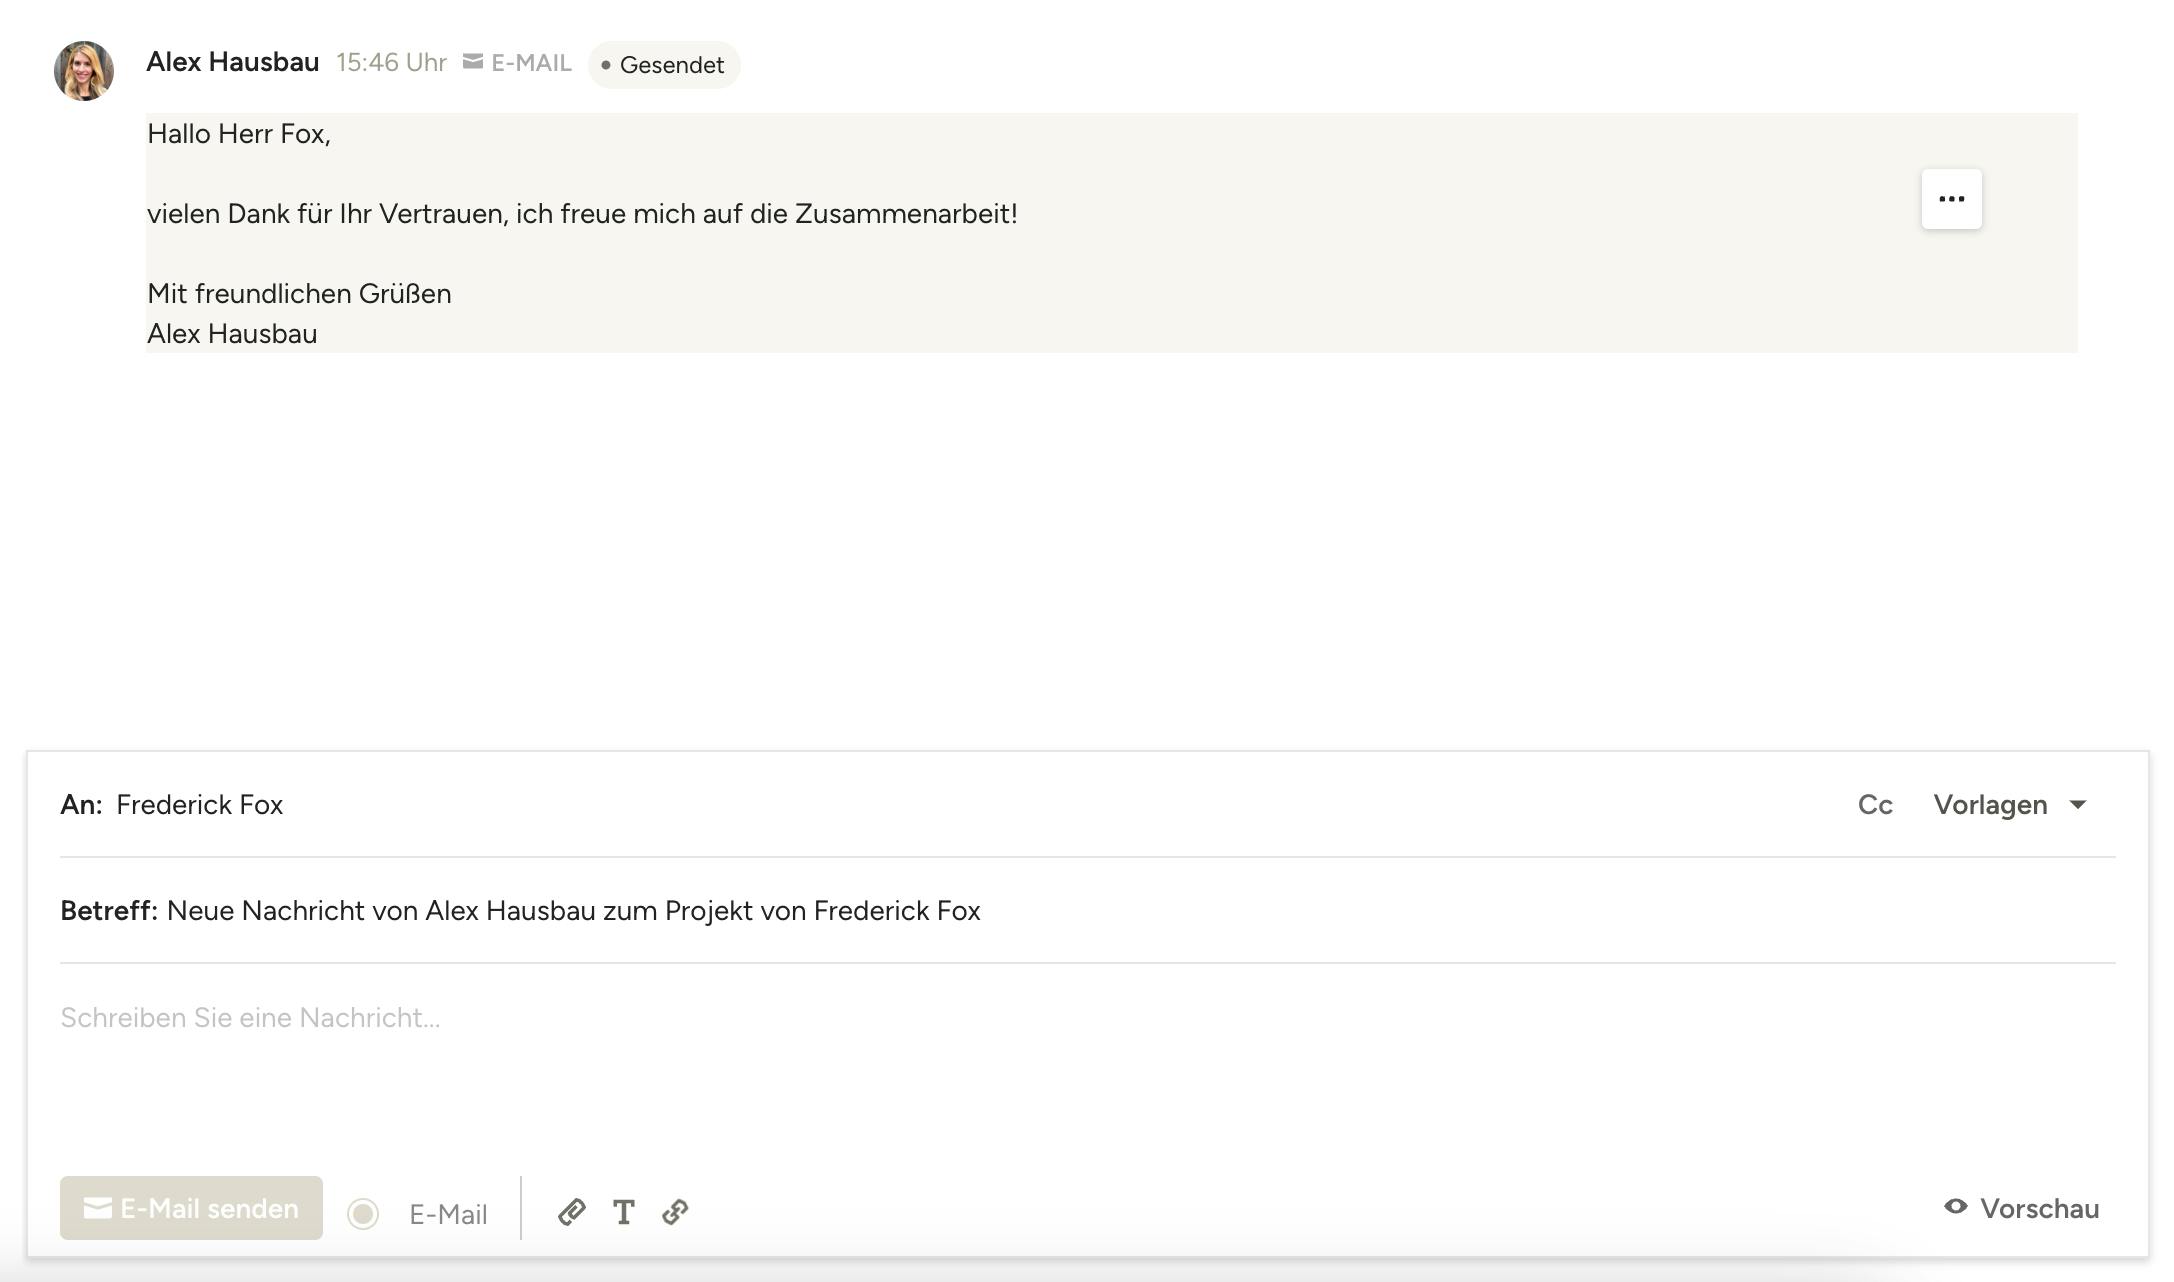
Task: Click the E-MAIL envelope icon in message header
Action: tap(473, 62)
